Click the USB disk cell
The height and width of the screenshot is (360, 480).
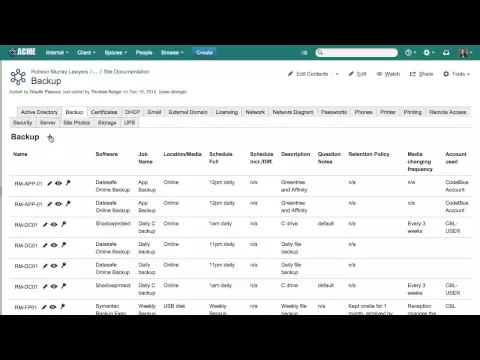coord(174,306)
